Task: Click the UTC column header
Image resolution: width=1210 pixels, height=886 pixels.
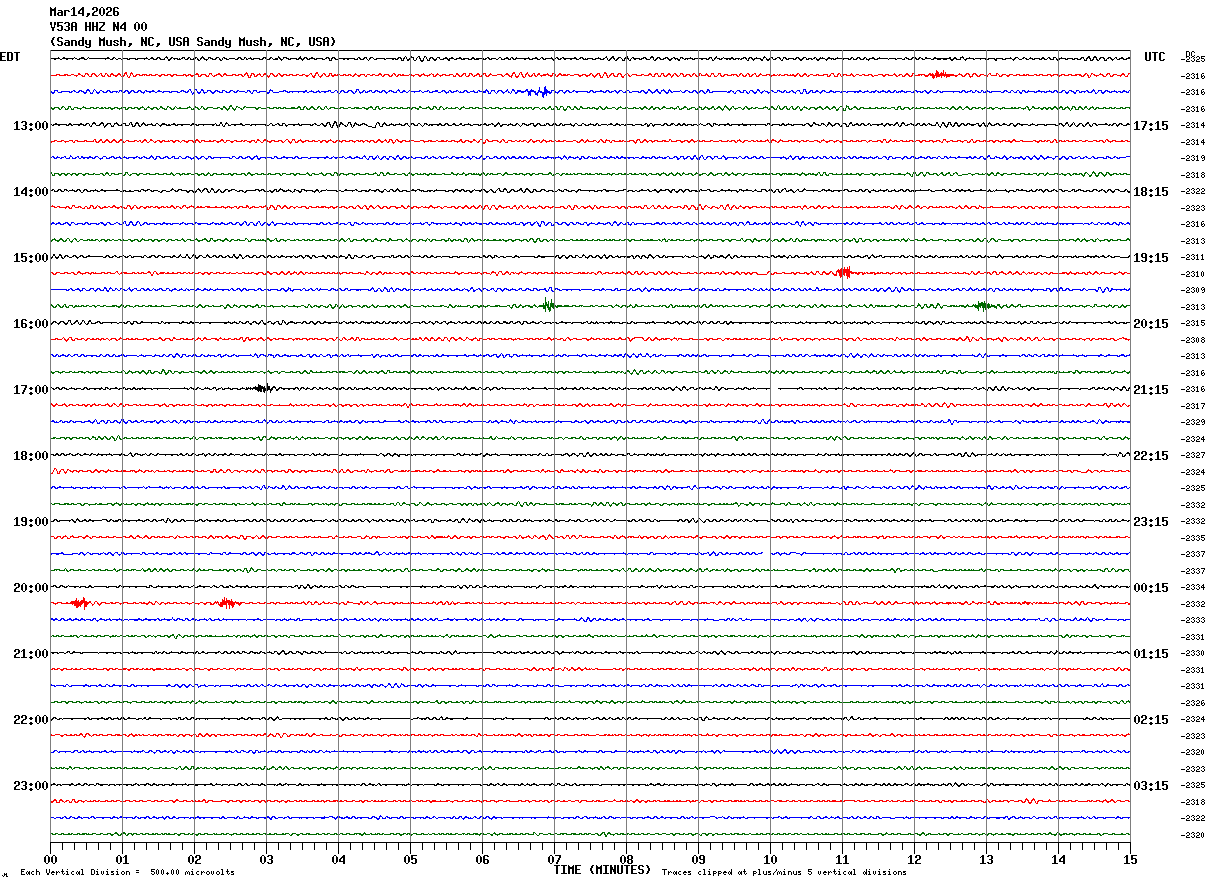Action: coord(1155,57)
